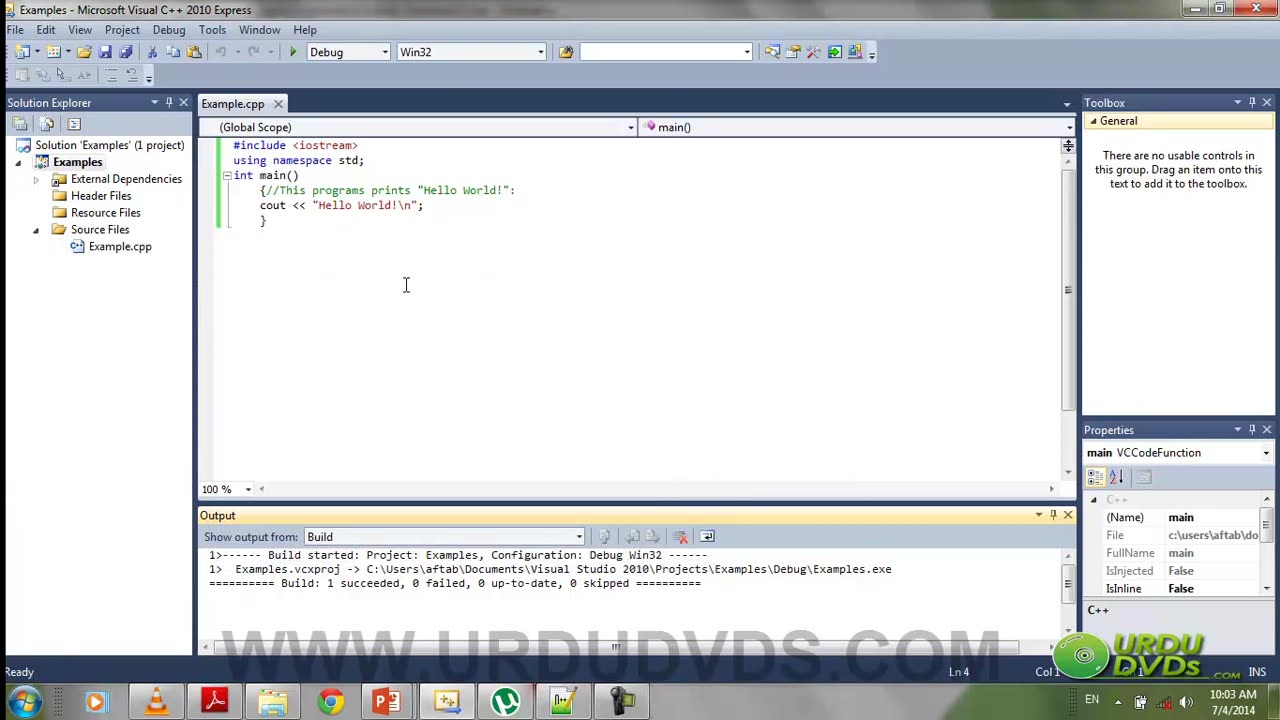Close the Output panel
The image size is (1280, 720).
(x=1067, y=515)
